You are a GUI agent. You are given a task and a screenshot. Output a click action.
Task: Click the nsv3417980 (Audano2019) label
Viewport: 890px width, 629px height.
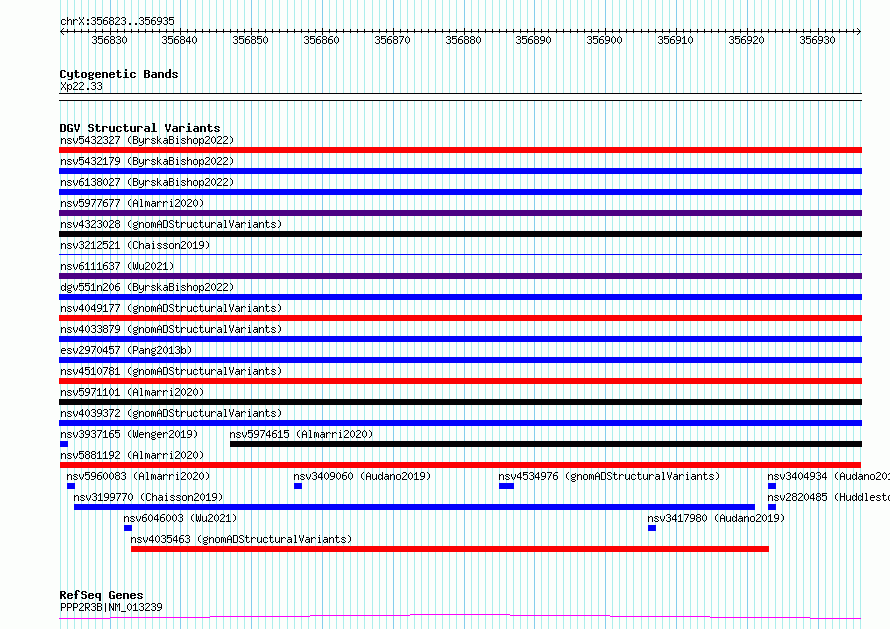(716, 518)
